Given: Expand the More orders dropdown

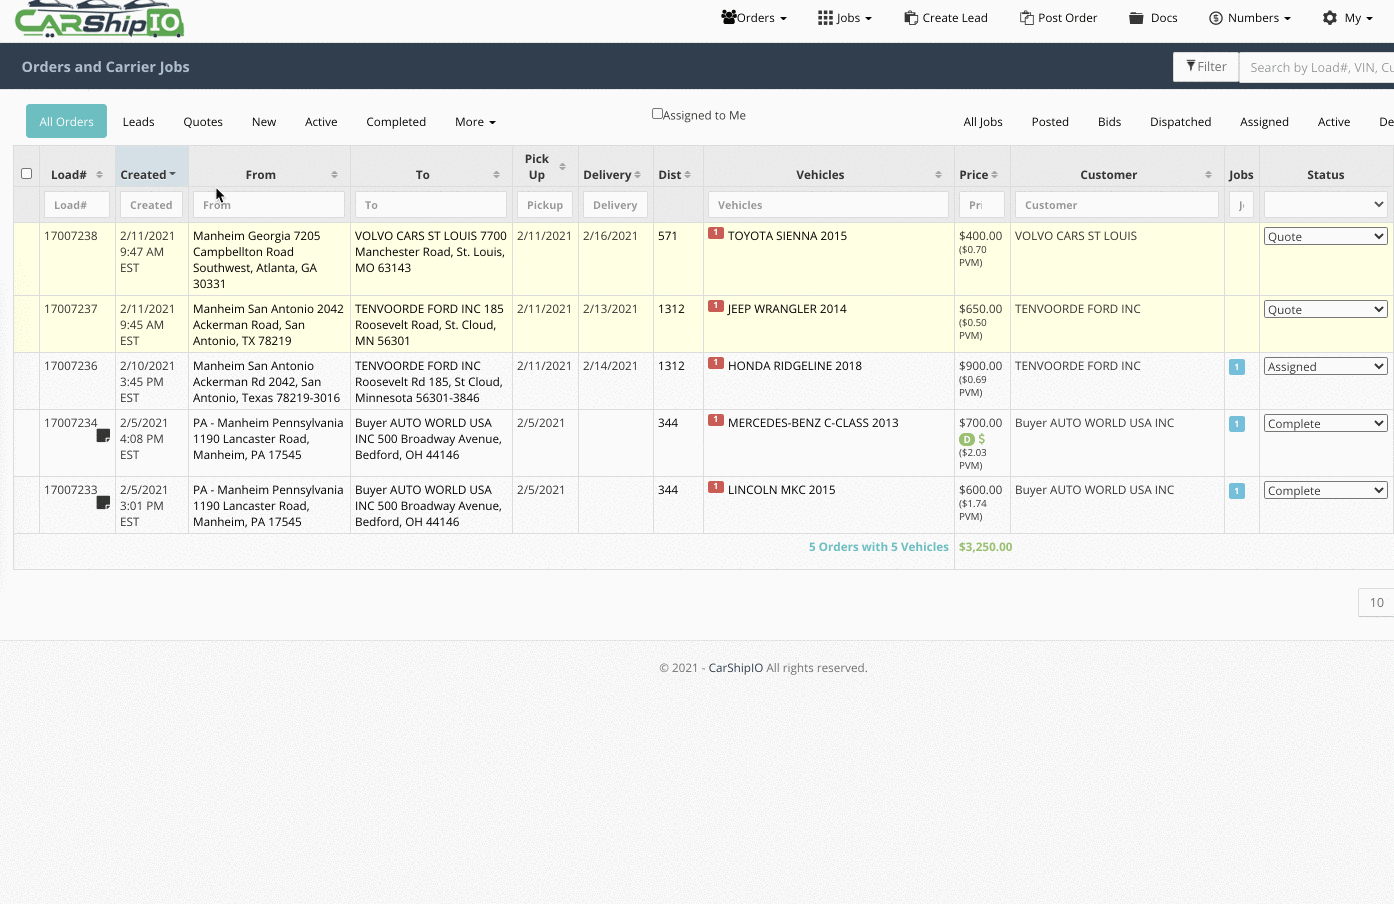Looking at the screenshot, I should click(475, 122).
